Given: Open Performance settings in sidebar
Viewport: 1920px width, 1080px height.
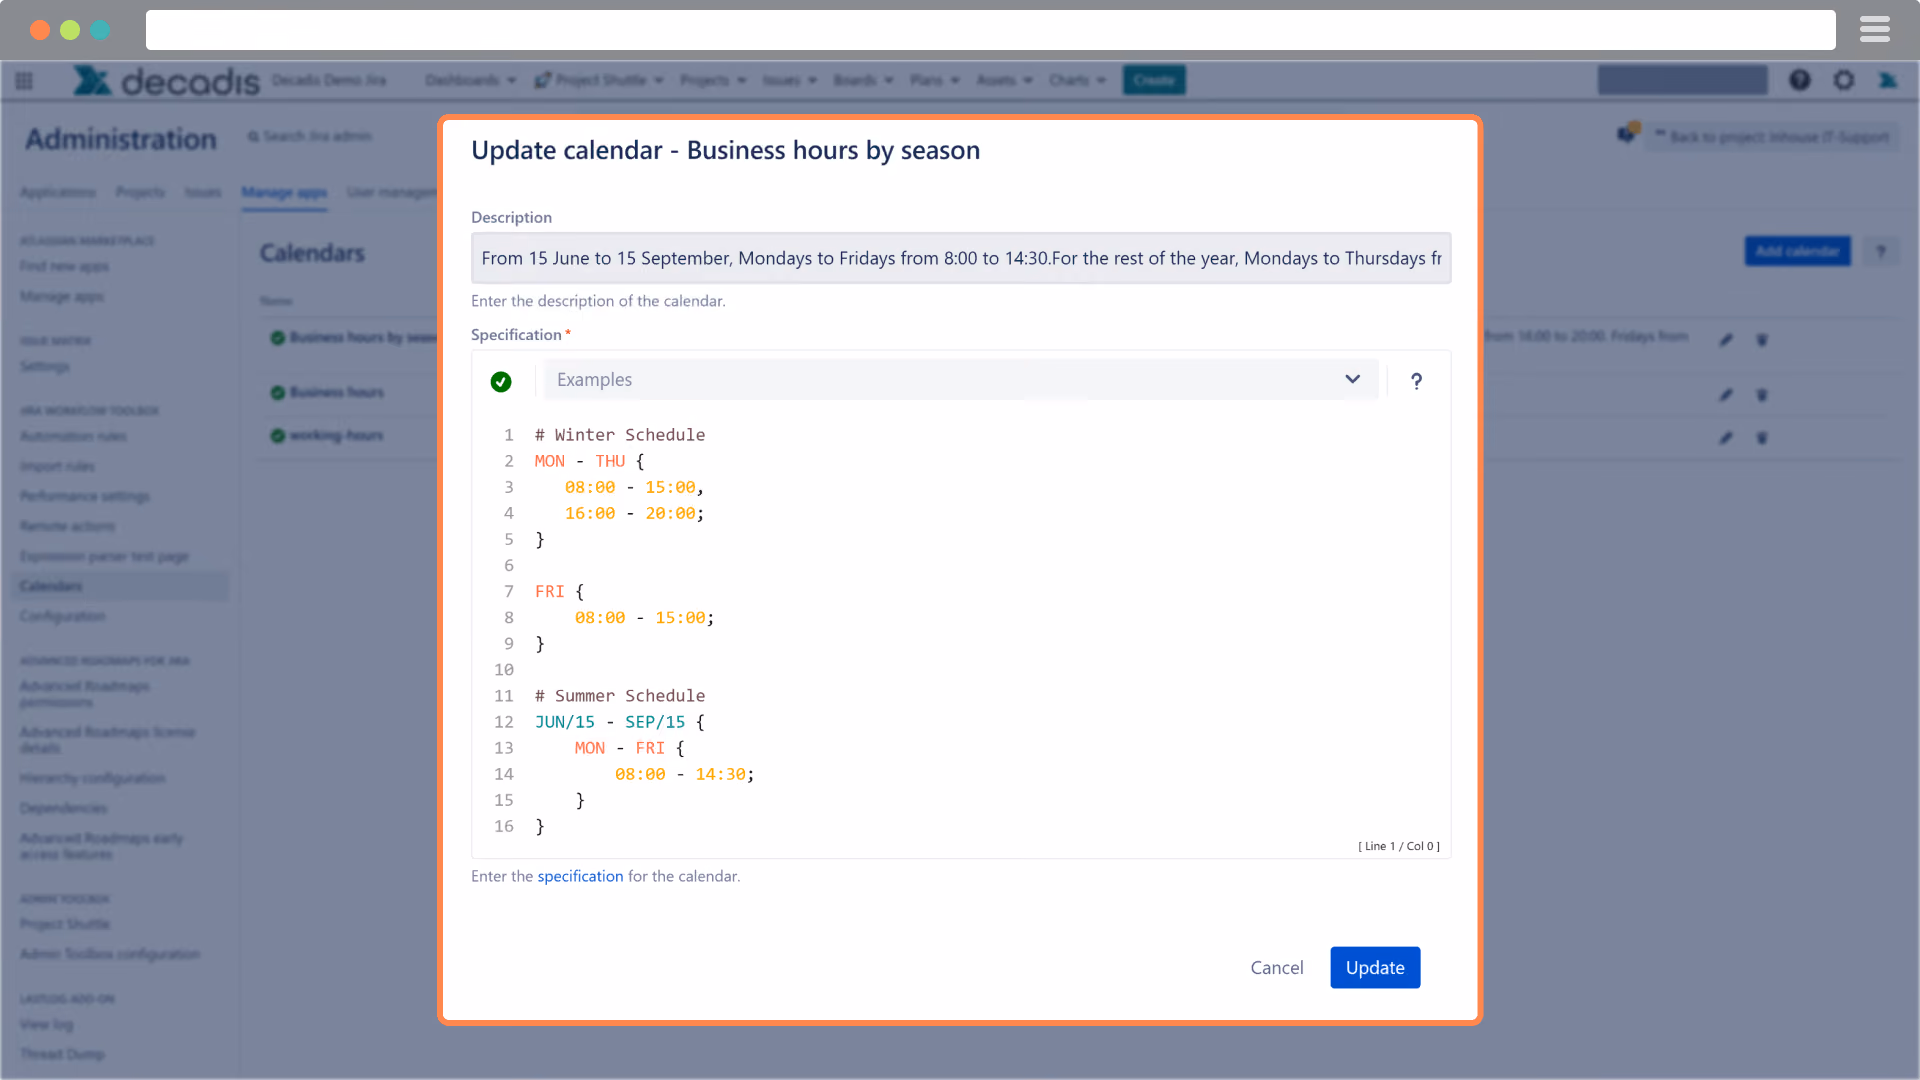Looking at the screenshot, I should point(84,496).
